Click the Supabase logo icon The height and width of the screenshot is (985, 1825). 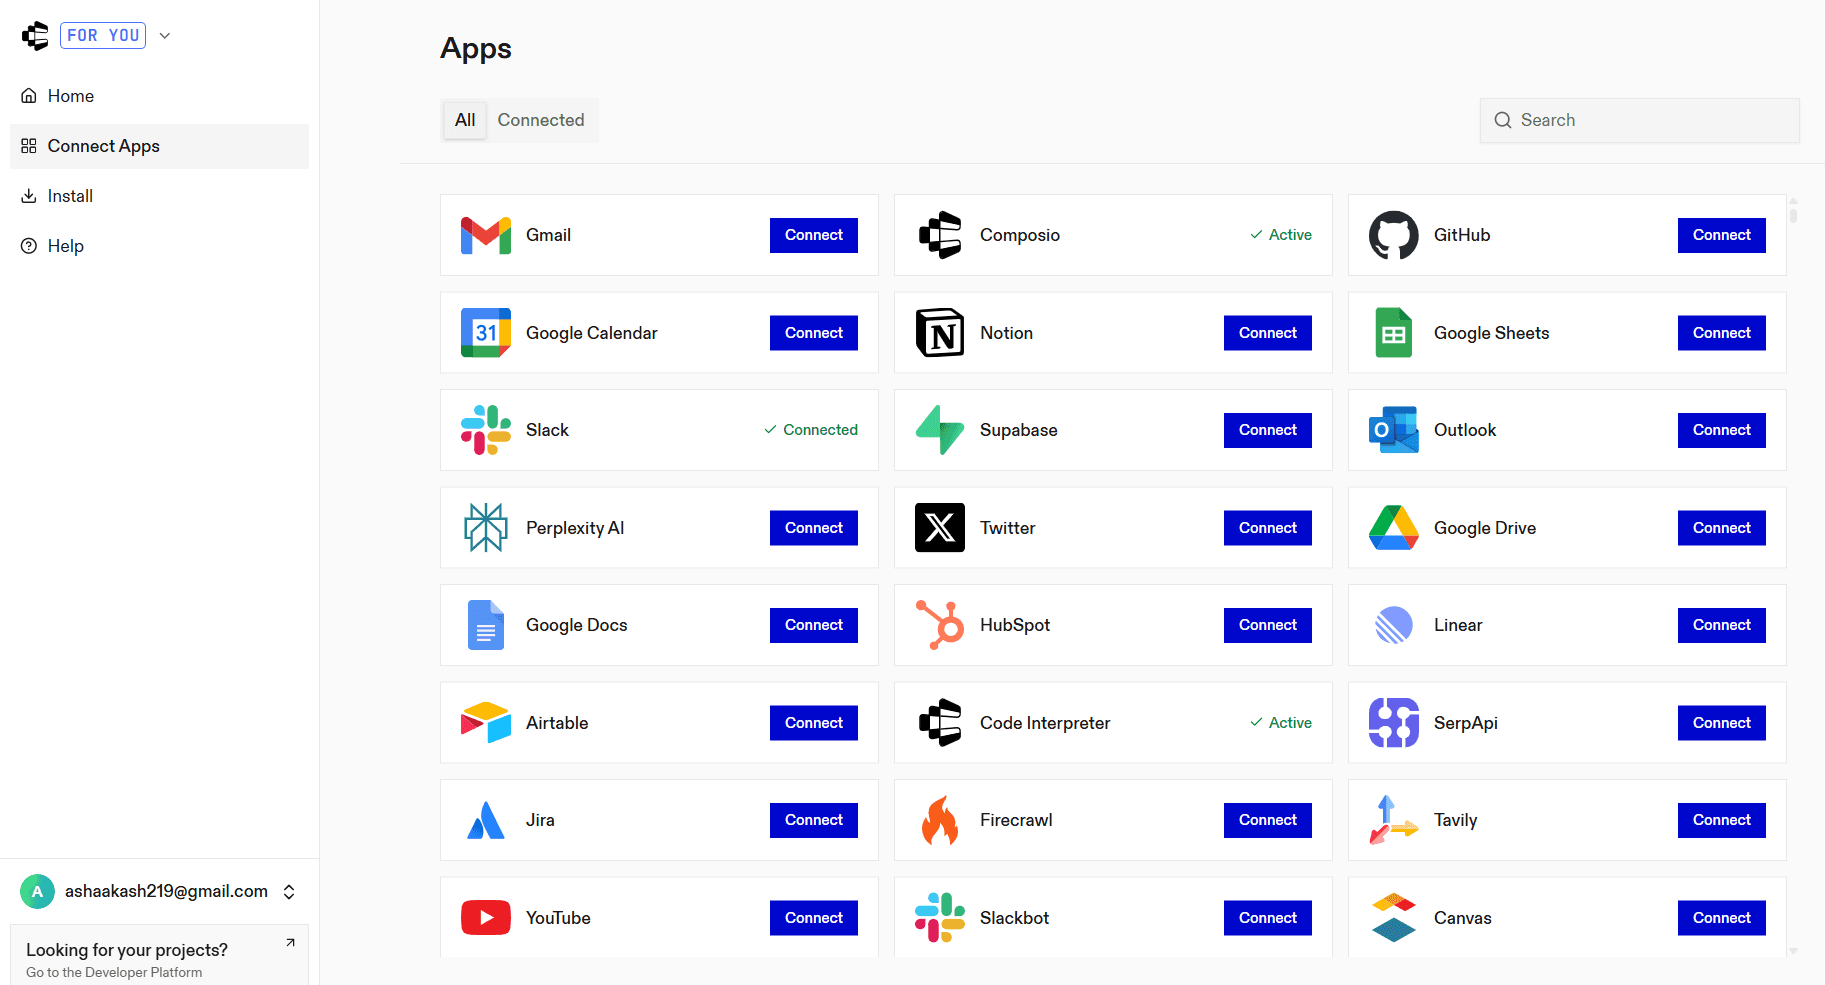point(940,430)
